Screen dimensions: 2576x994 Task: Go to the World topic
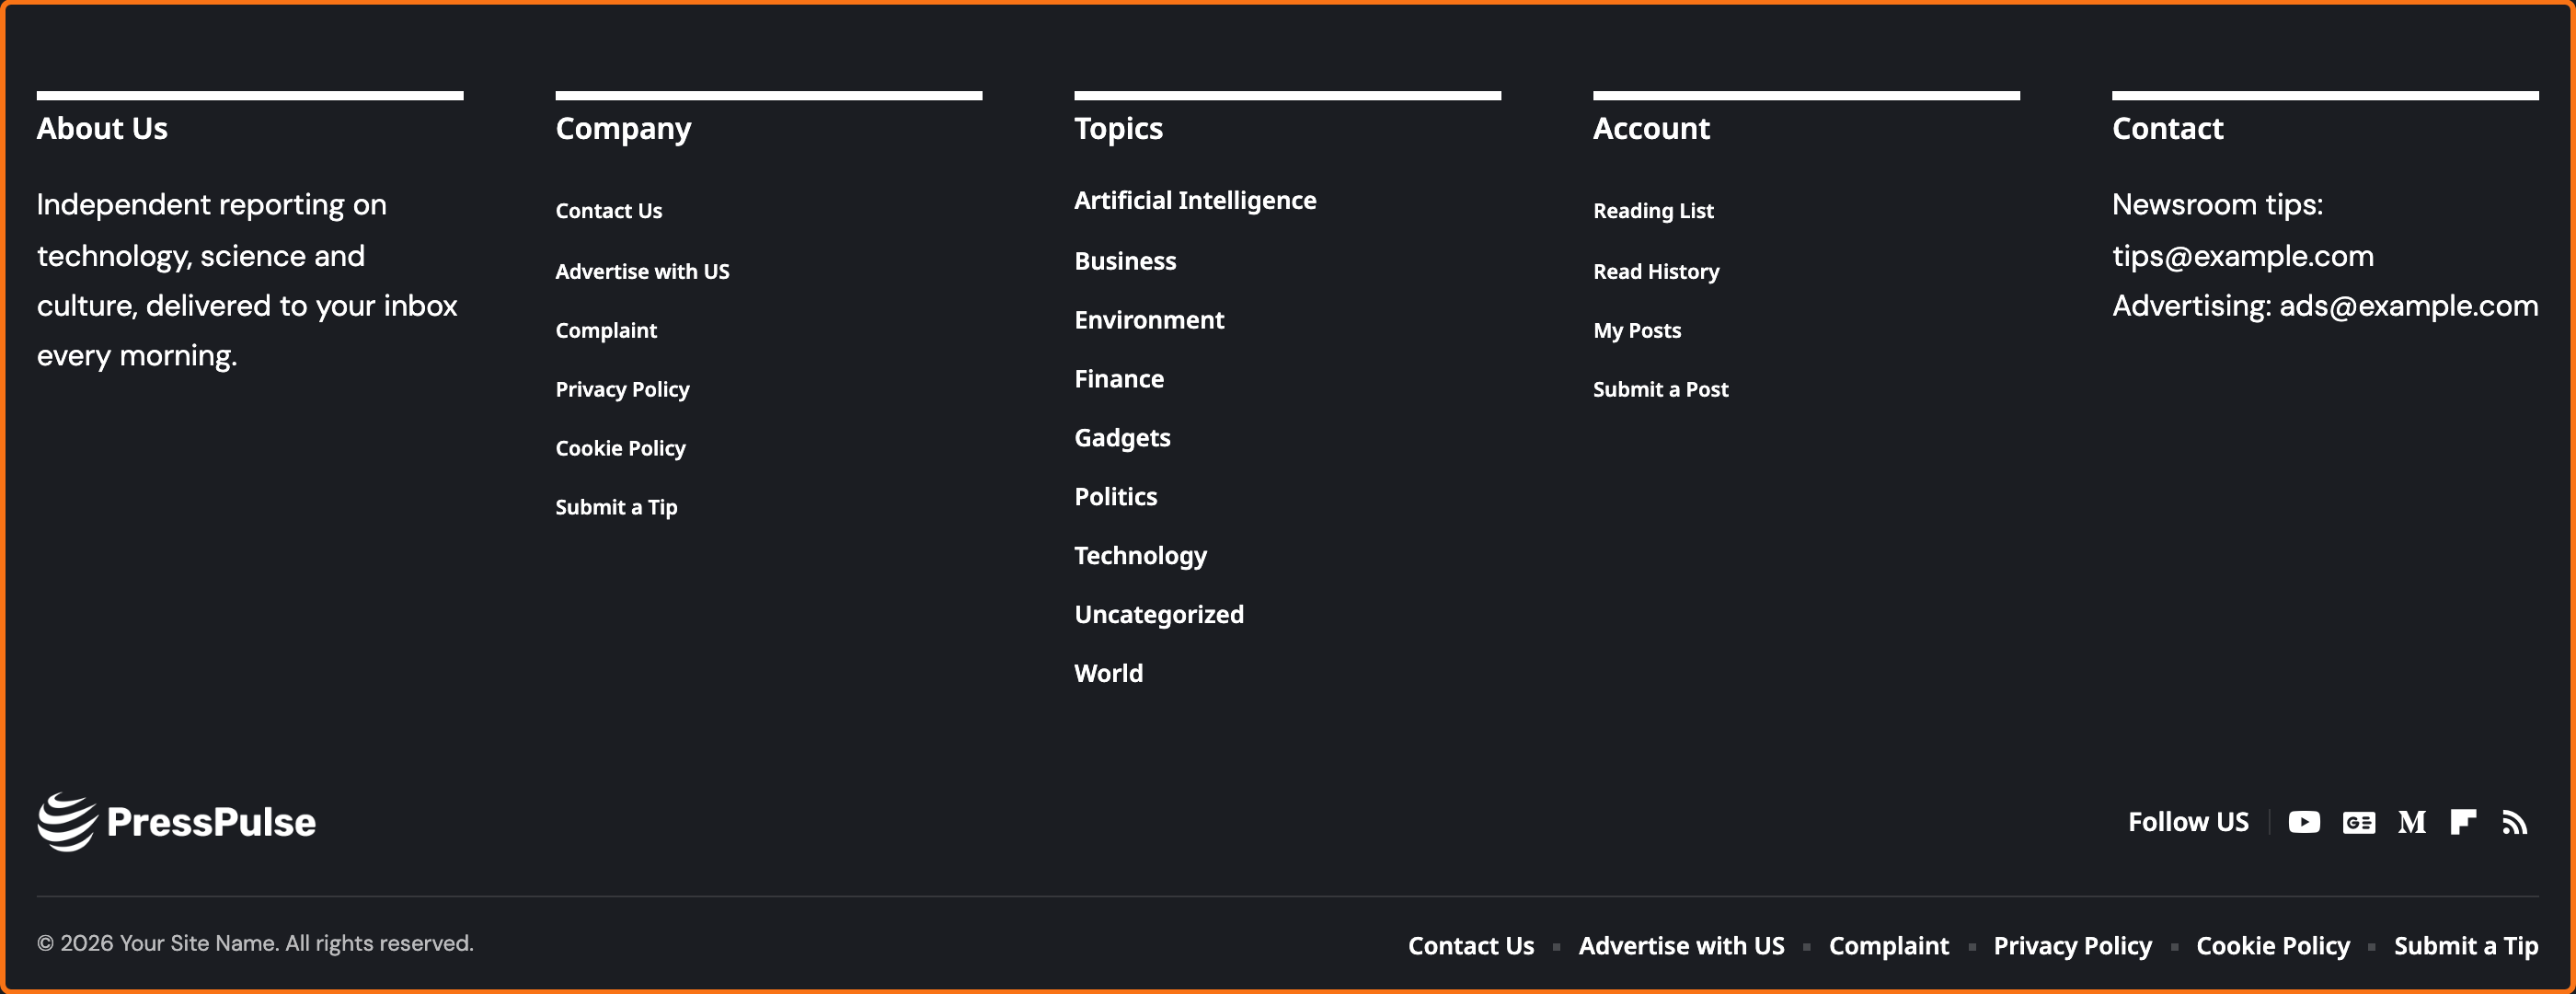click(1109, 673)
